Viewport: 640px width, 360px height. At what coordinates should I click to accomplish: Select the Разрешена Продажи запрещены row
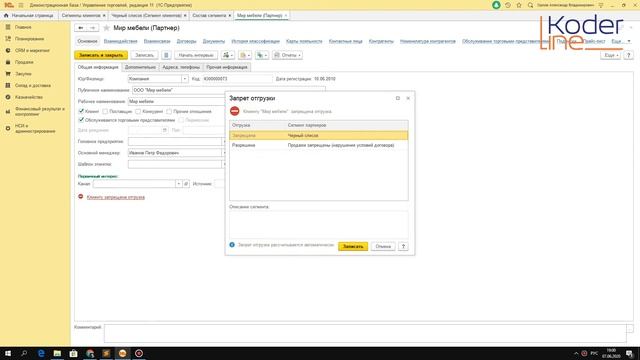[318, 145]
